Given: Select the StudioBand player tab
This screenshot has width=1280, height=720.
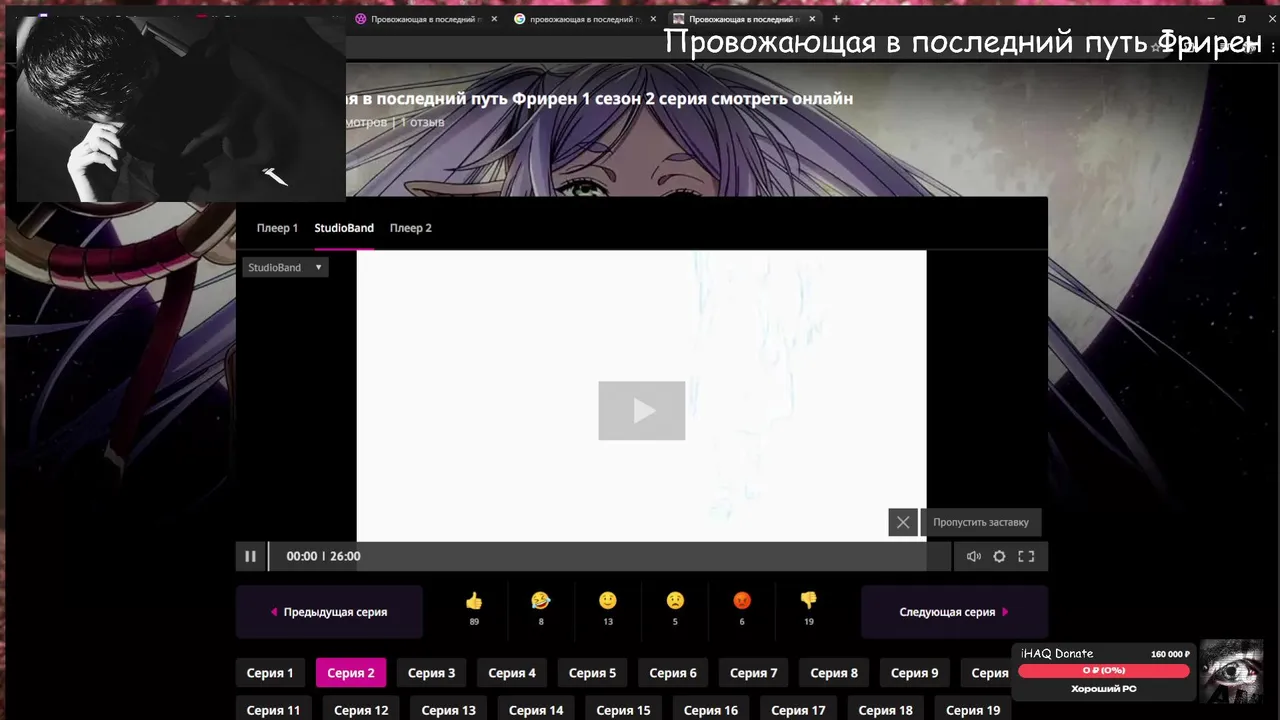Looking at the screenshot, I should click(x=344, y=228).
